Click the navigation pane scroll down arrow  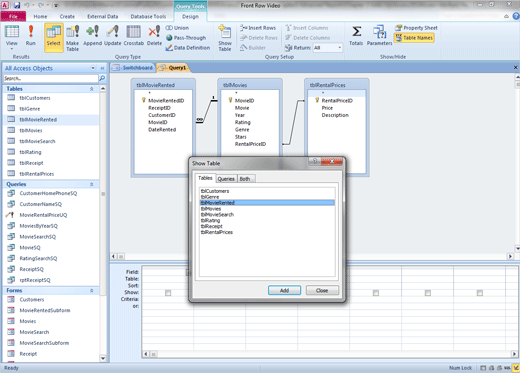[103, 359]
